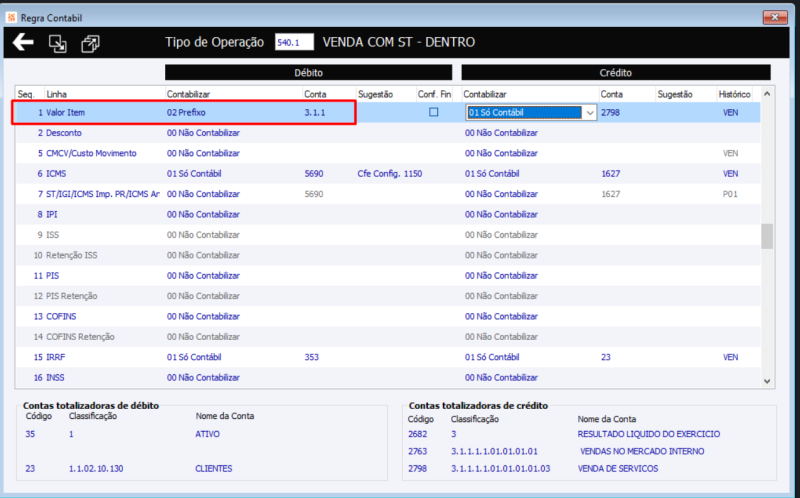Click P01 history cell in ST/IGI row
This screenshot has width=800, height=498.
tap(730, 194)
